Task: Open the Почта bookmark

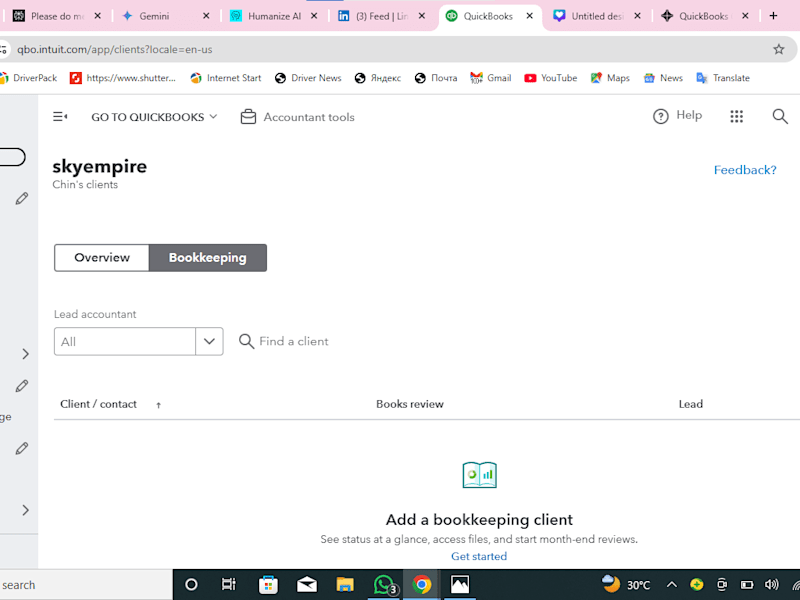Action: [x=436, y=78]
